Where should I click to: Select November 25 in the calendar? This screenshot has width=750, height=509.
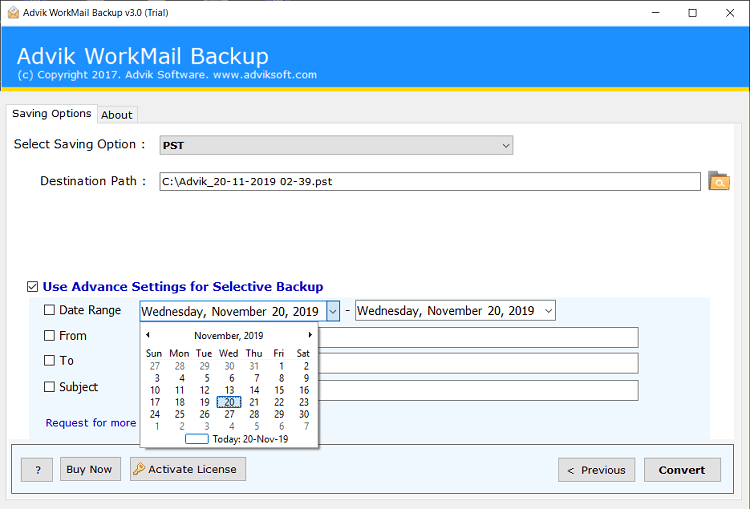[x=179, y=414]
